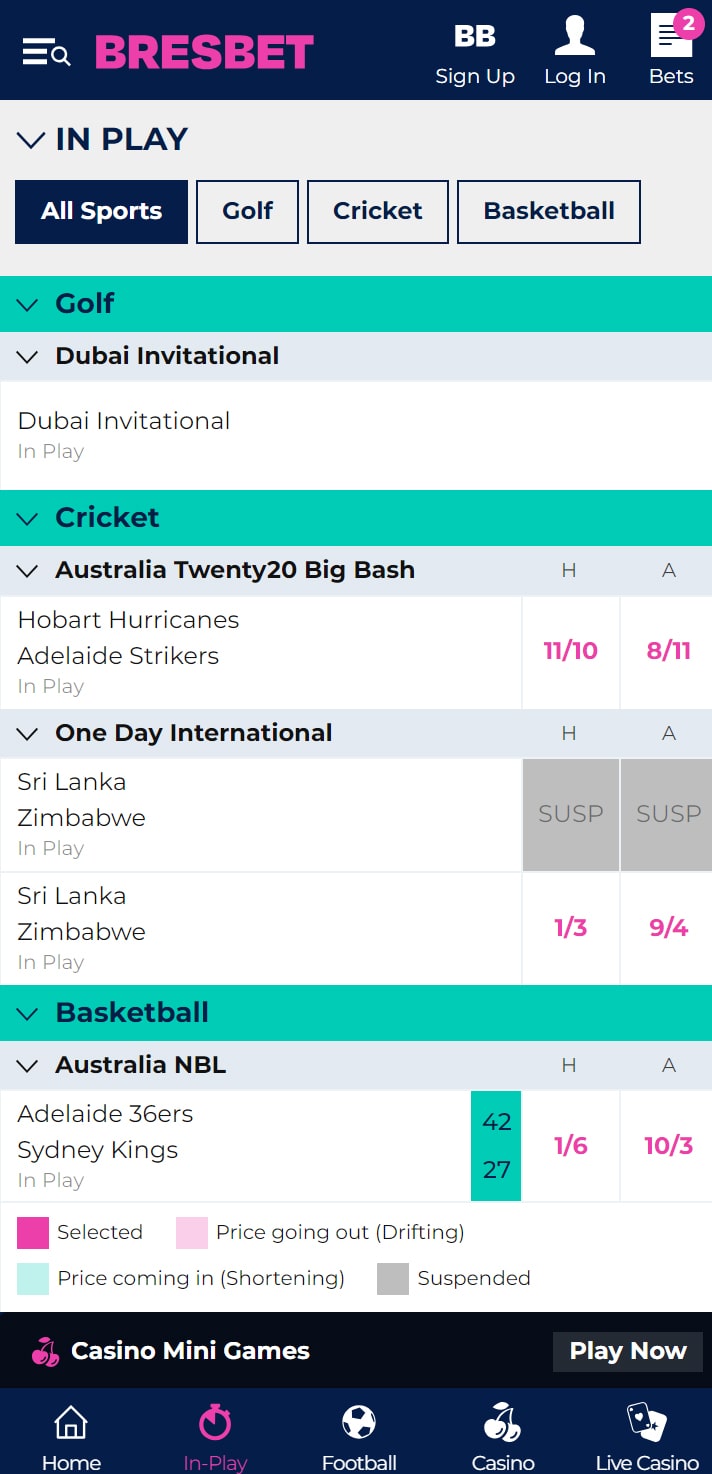Click the Play Now button
The image size is (712, 1474).
coord(628,1351)
